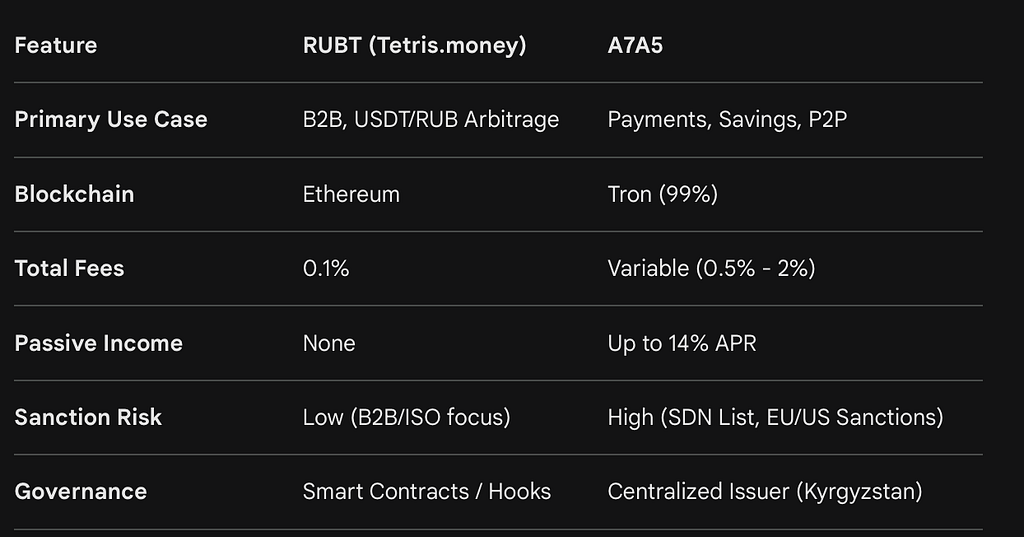The width and height of the screenshot is (1024, 537).
Task: Click the Blockchain row label
Action: (74, 194)
